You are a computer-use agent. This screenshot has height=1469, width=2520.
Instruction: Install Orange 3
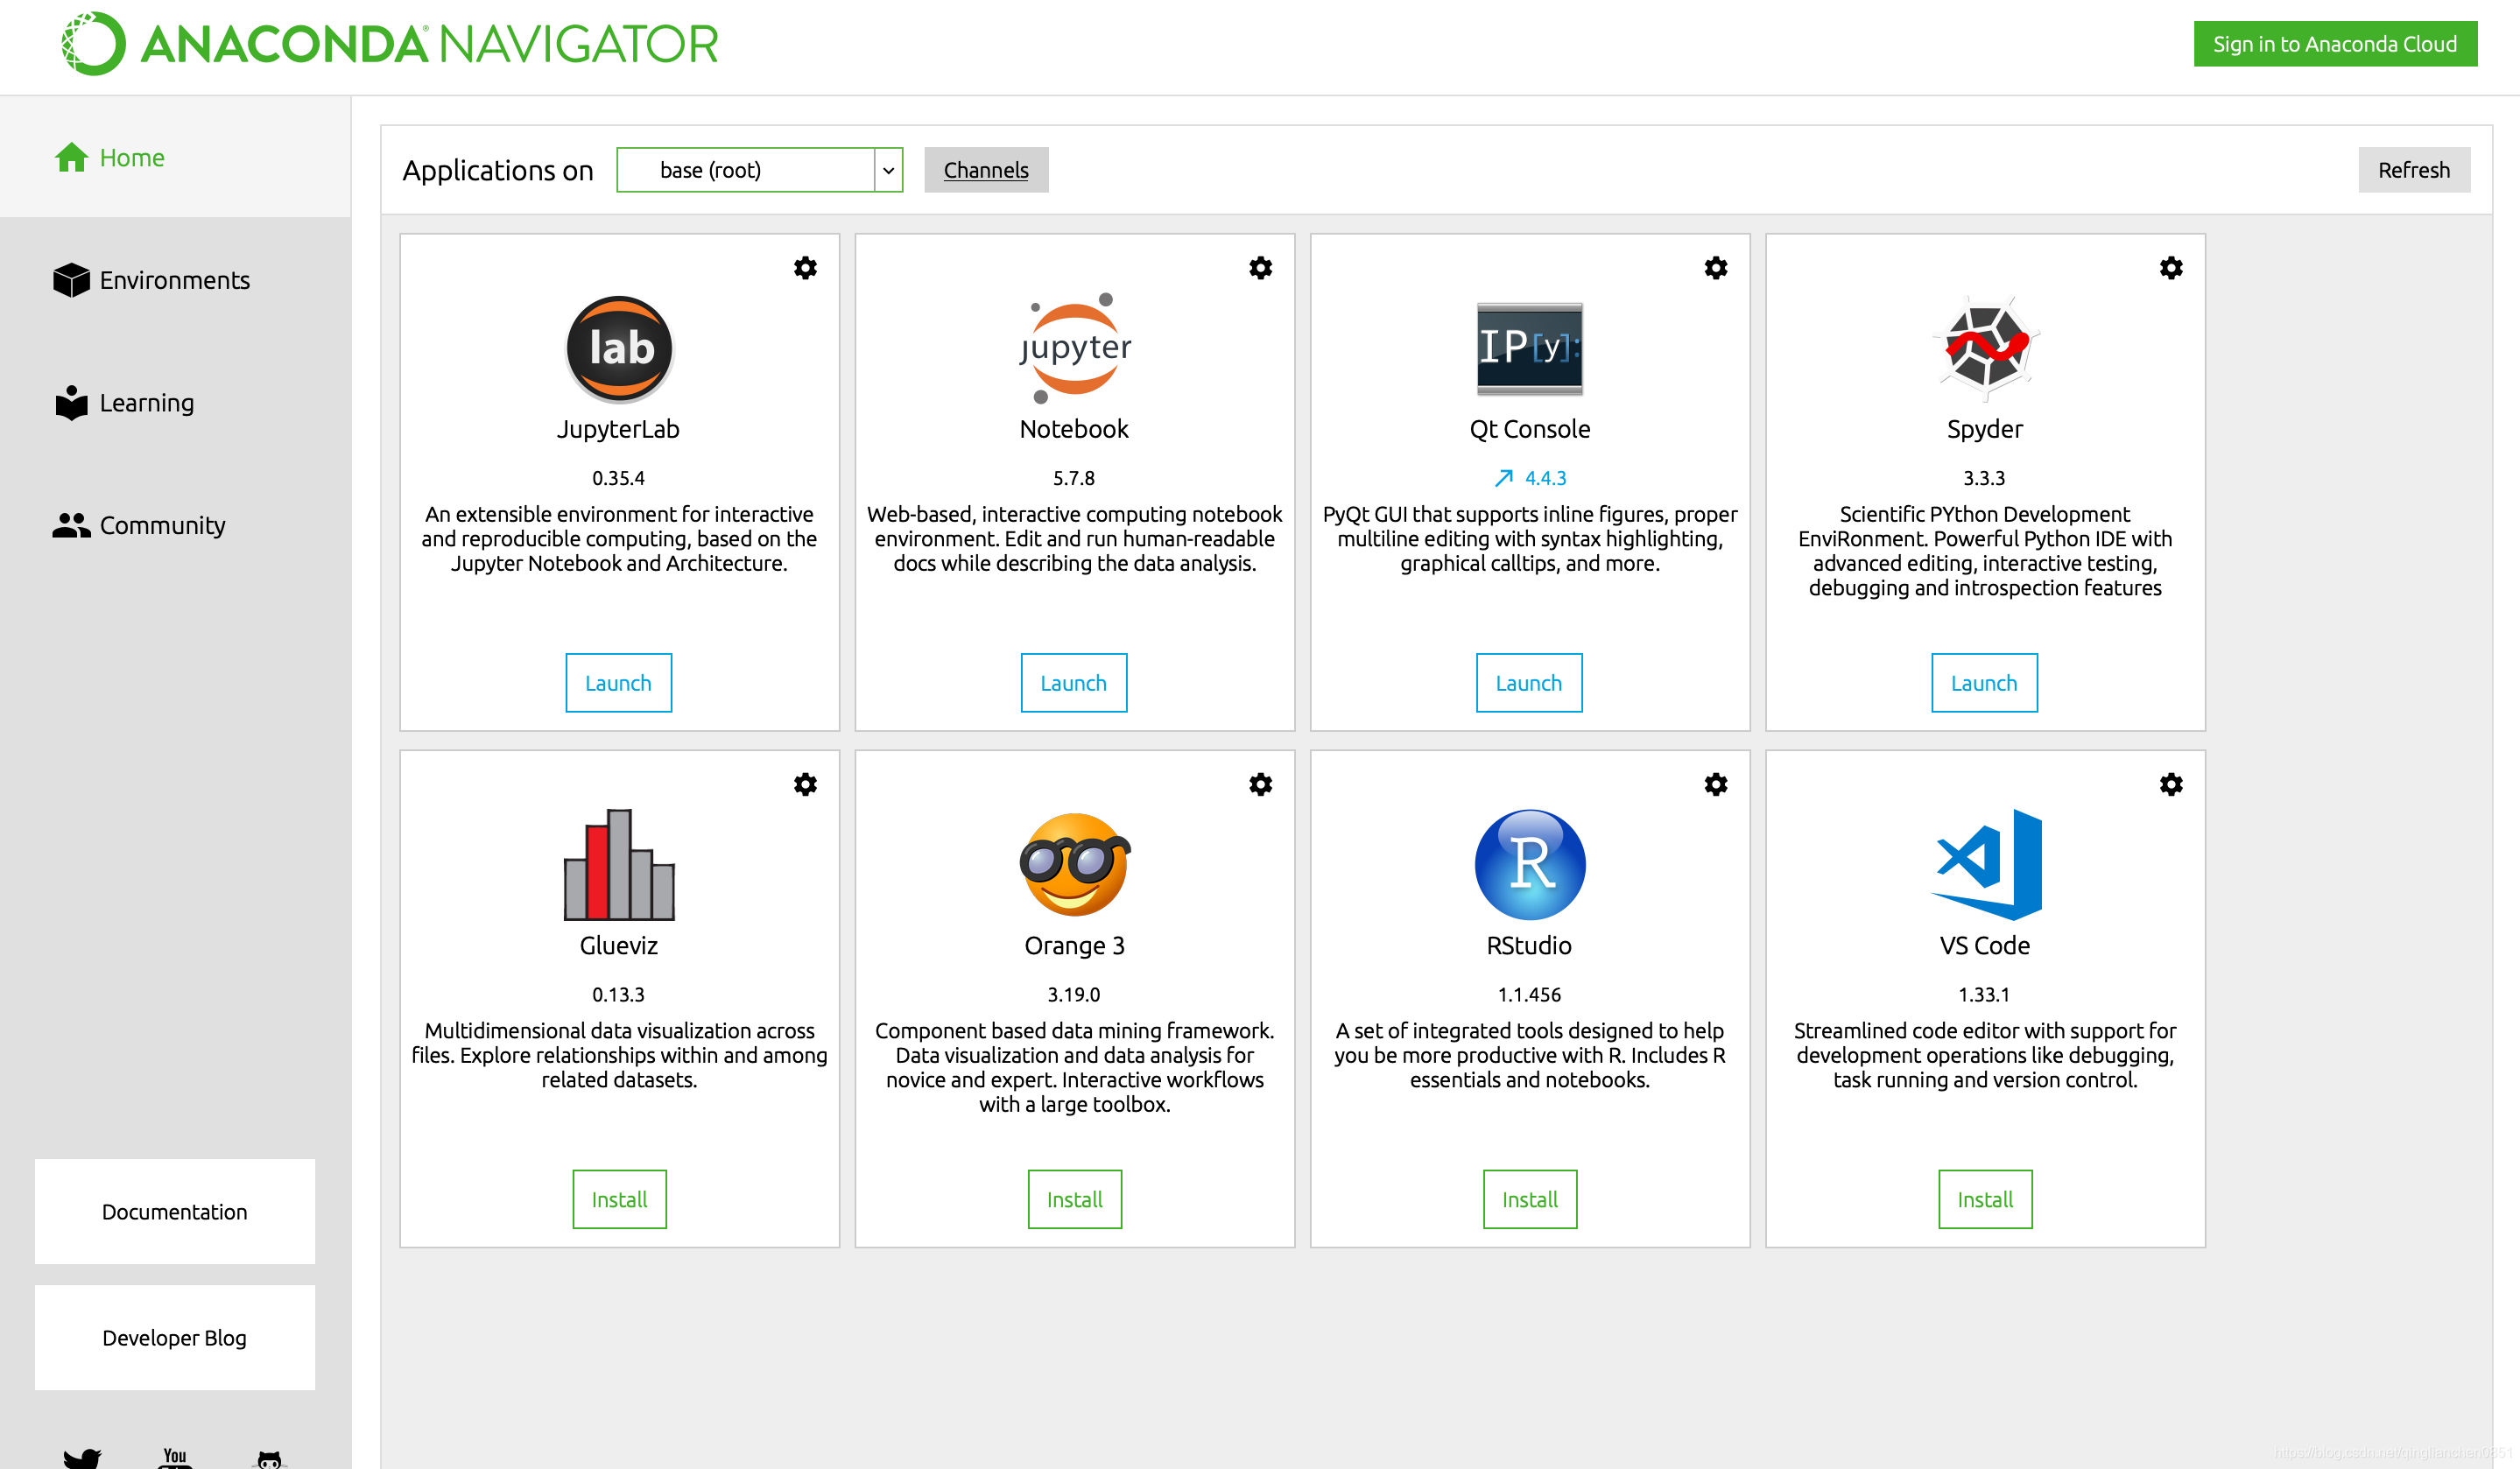1075,1199
